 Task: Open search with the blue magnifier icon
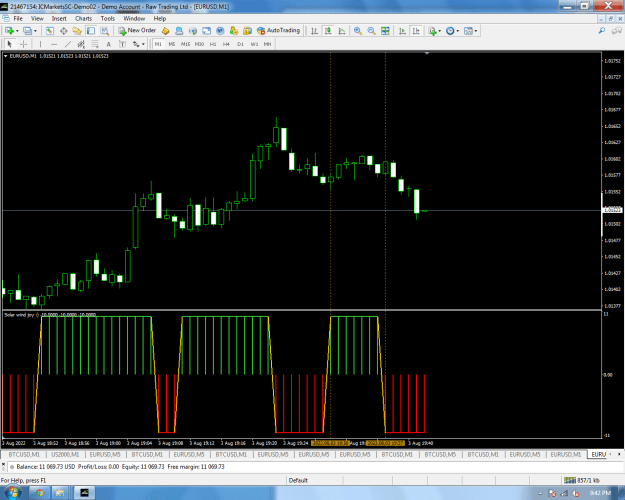click(601, 31)
